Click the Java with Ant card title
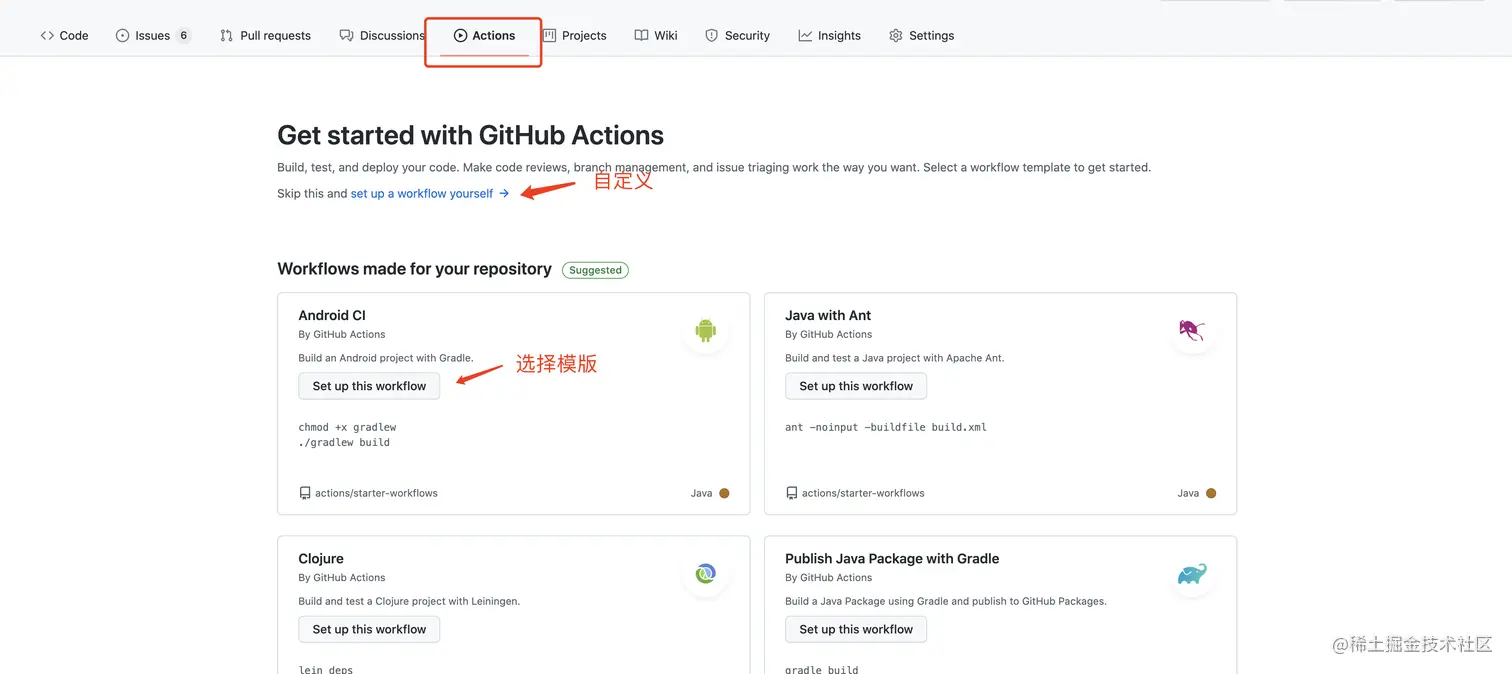 tap(828, 315)
